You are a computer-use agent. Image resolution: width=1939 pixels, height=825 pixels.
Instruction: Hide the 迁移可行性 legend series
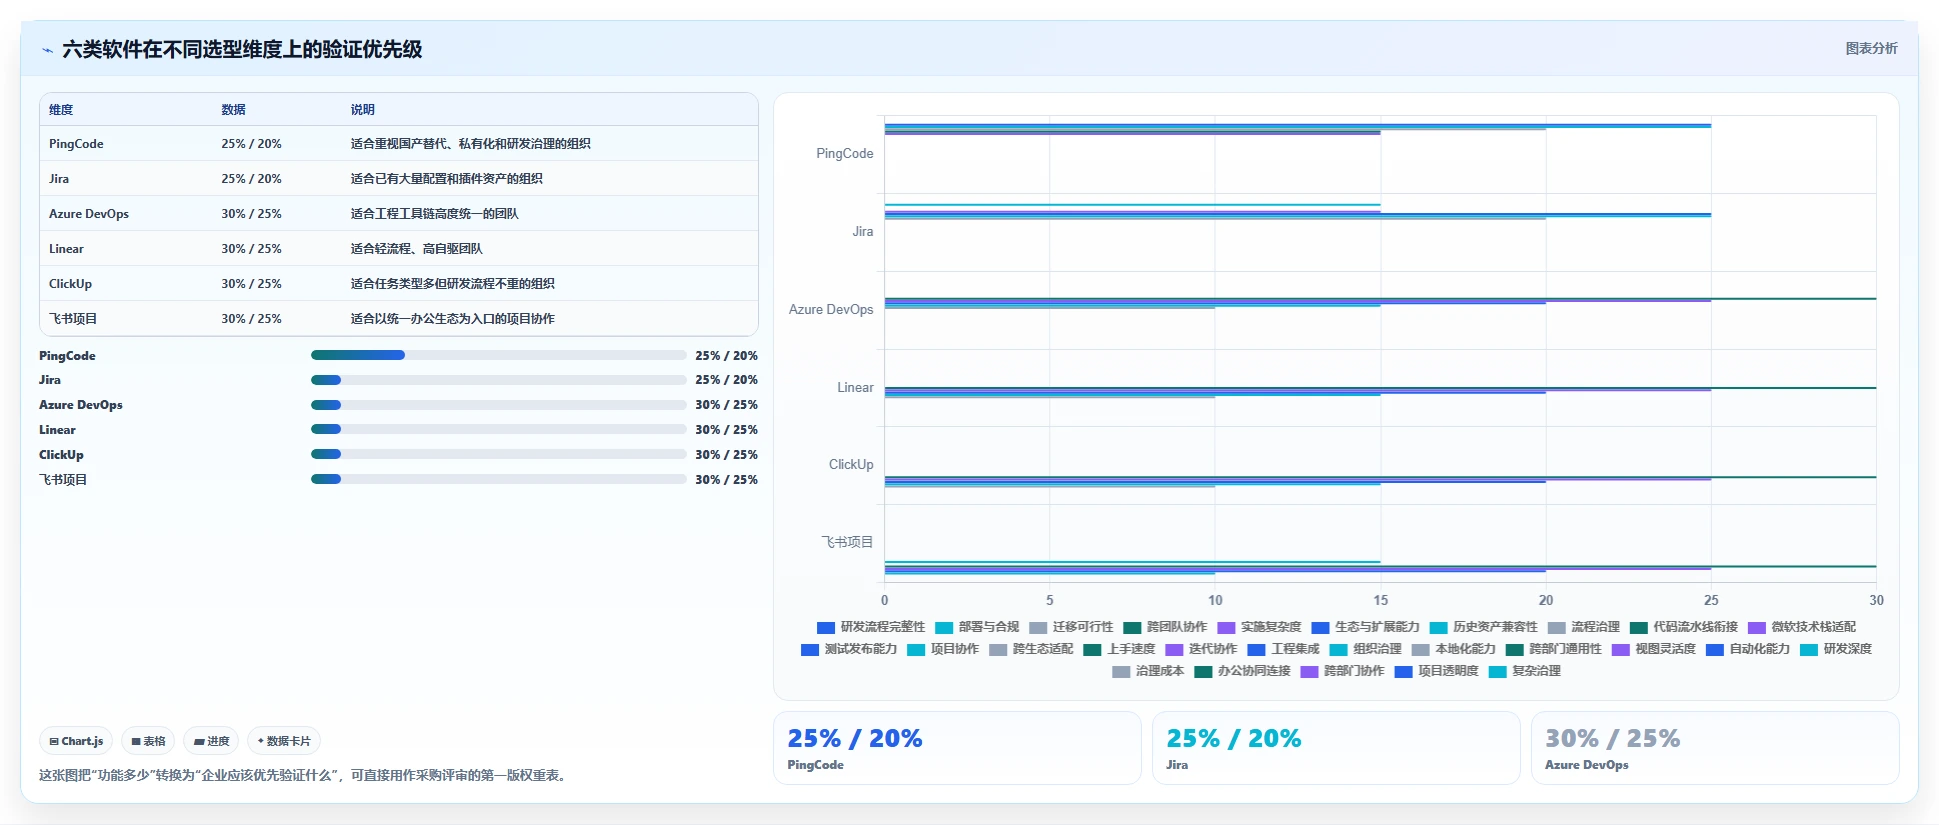point(1071,627)
